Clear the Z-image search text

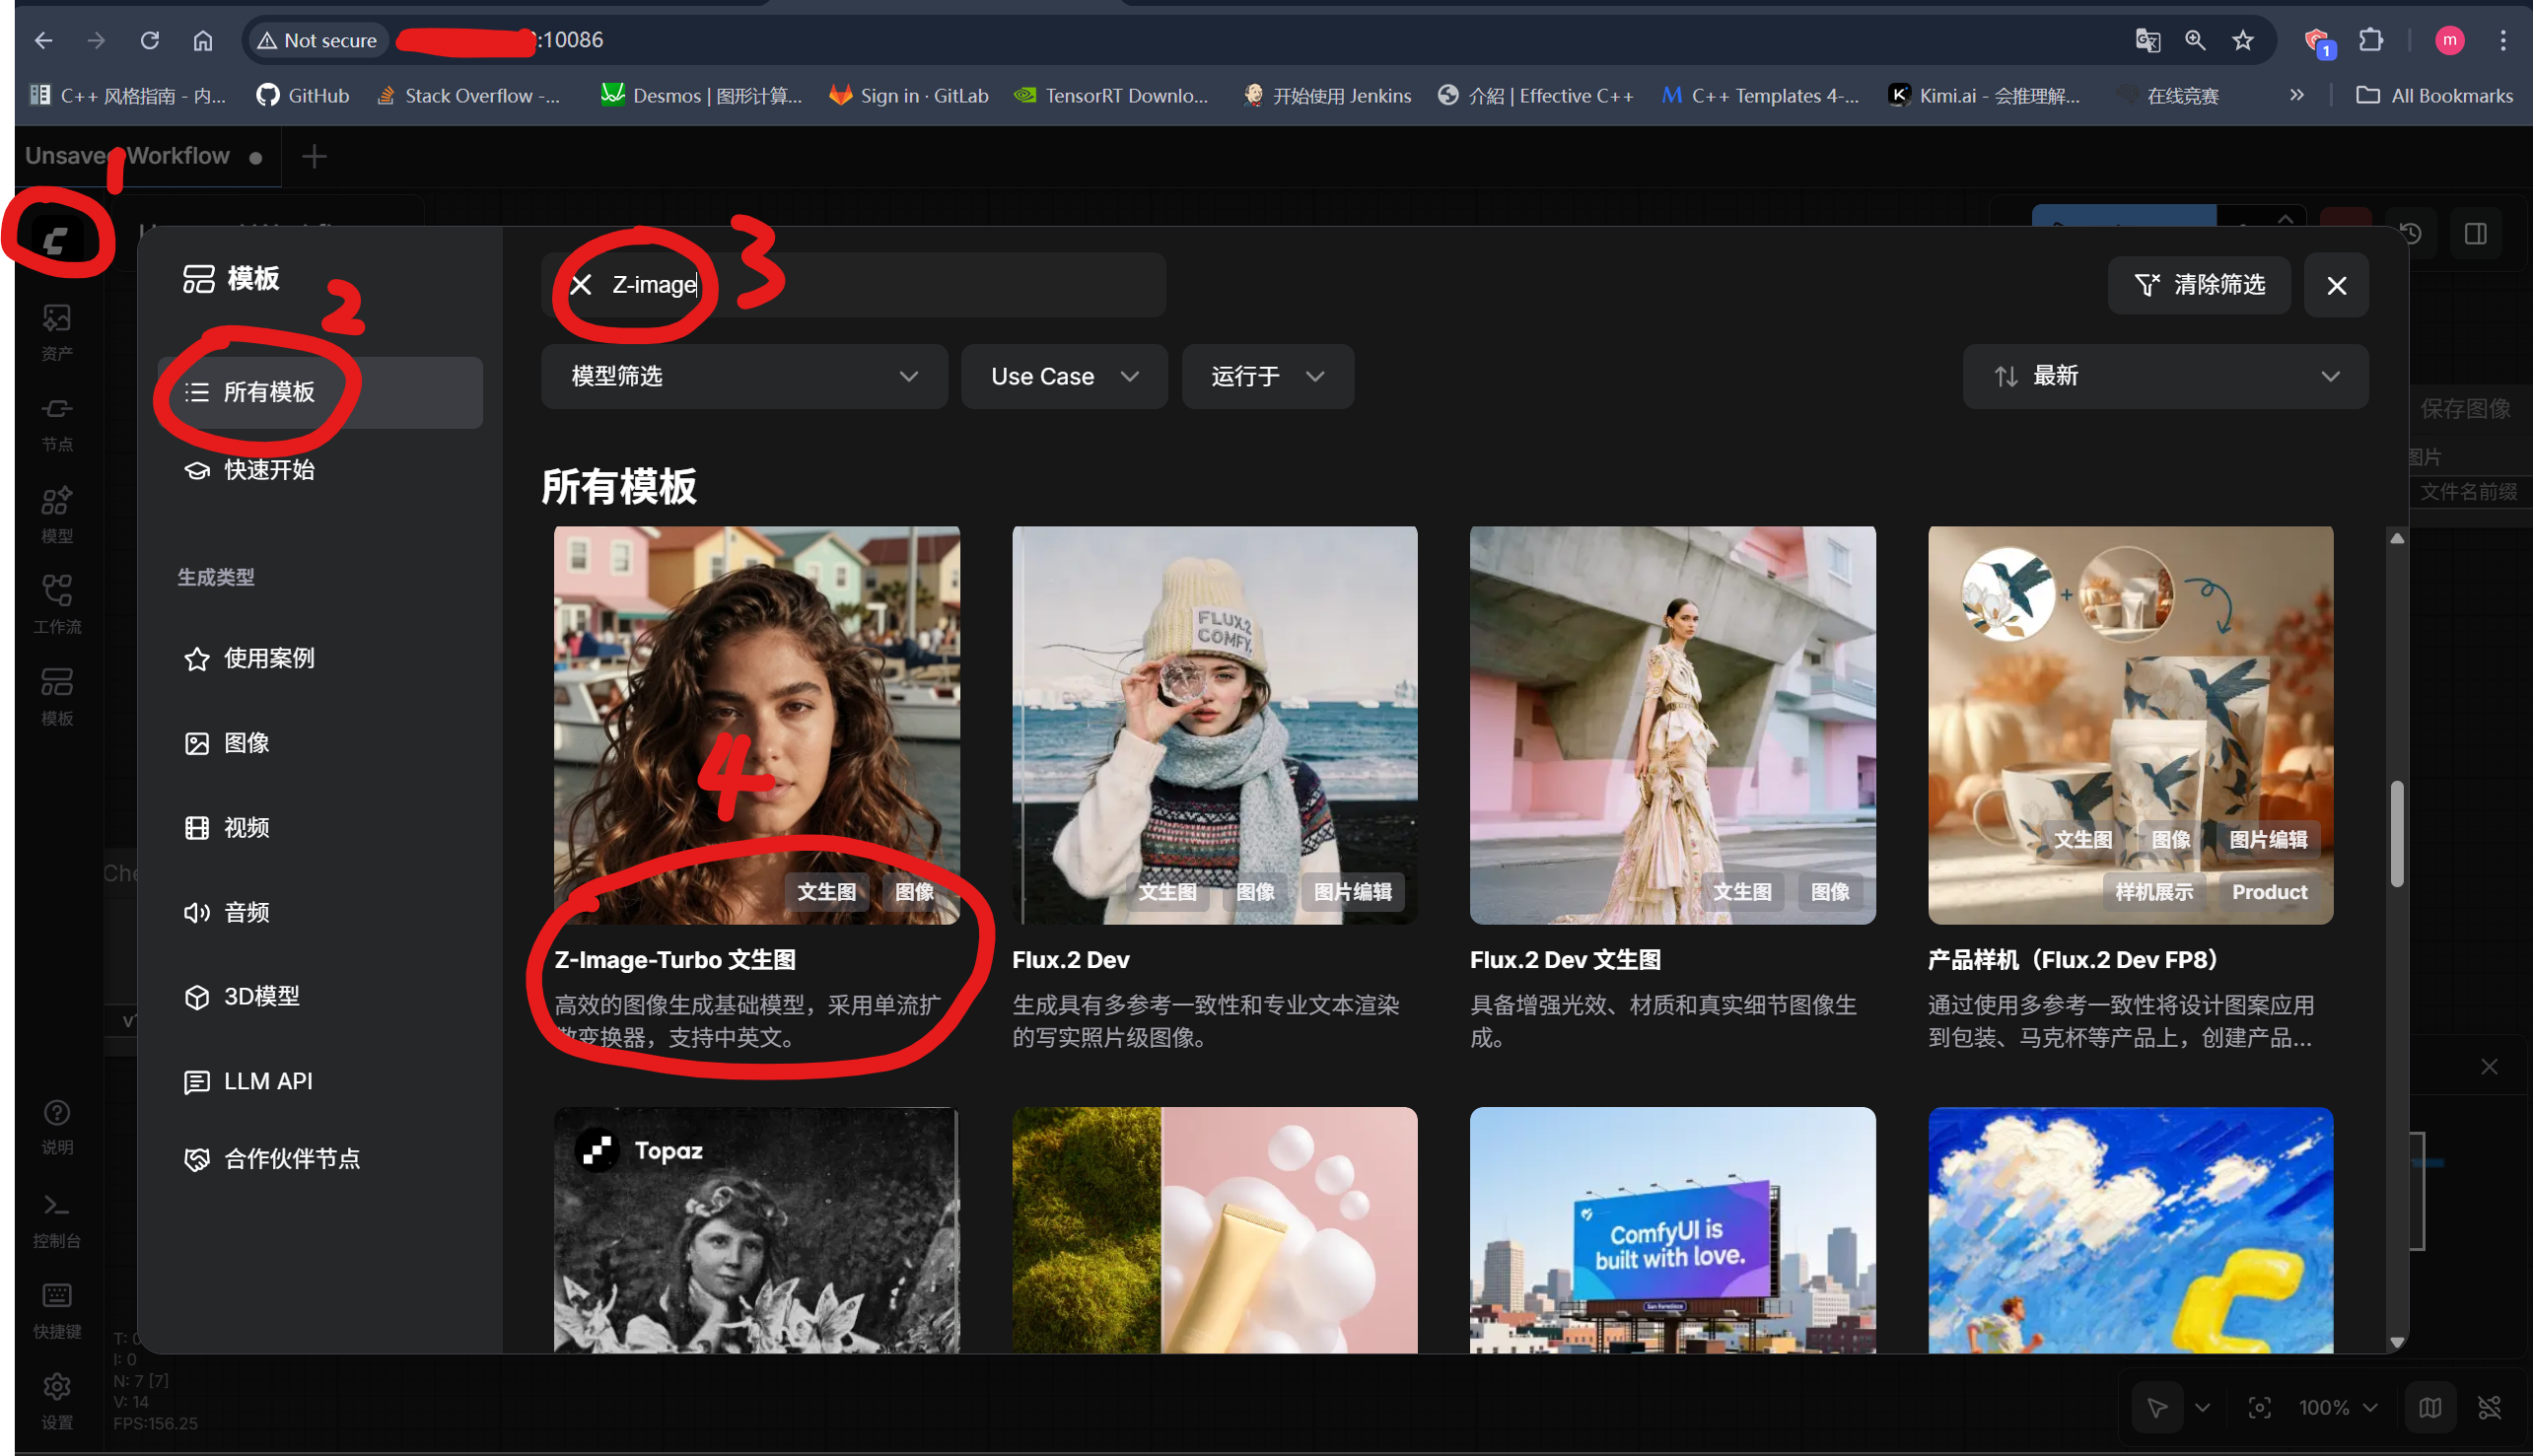point(581,285)
